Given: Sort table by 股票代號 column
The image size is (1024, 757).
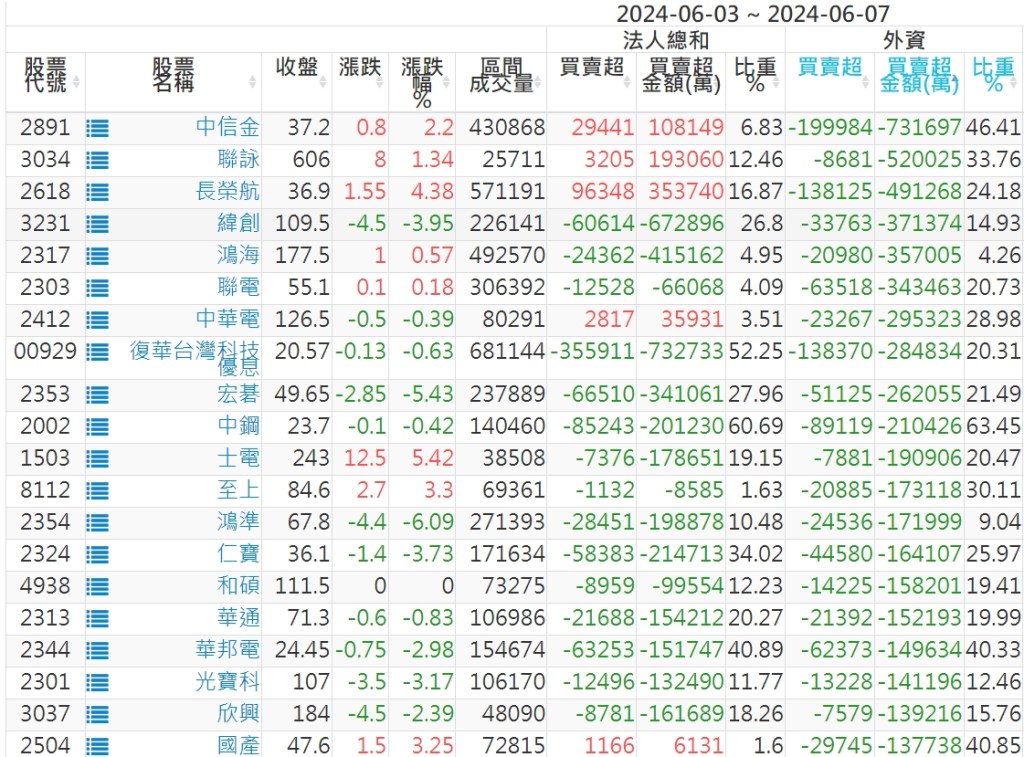Looking at the screenshot, I should [x=45, y=76].
